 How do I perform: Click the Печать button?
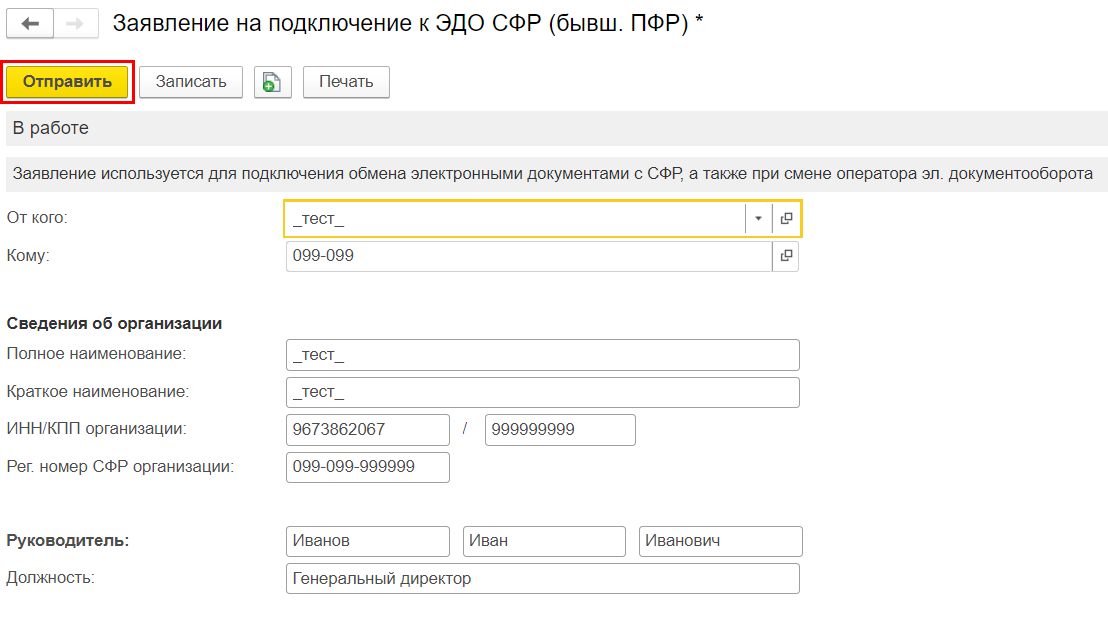coord(346,82)
